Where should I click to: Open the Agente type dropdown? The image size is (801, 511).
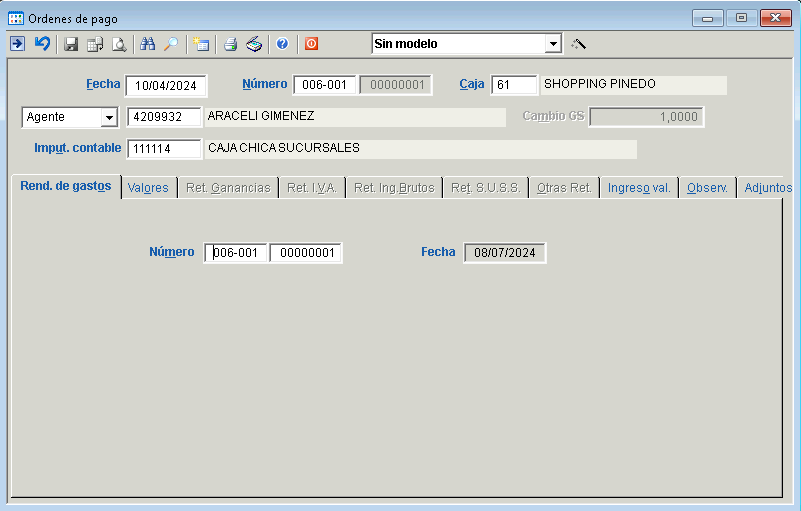pyautogui.click(x=108, y=118)
